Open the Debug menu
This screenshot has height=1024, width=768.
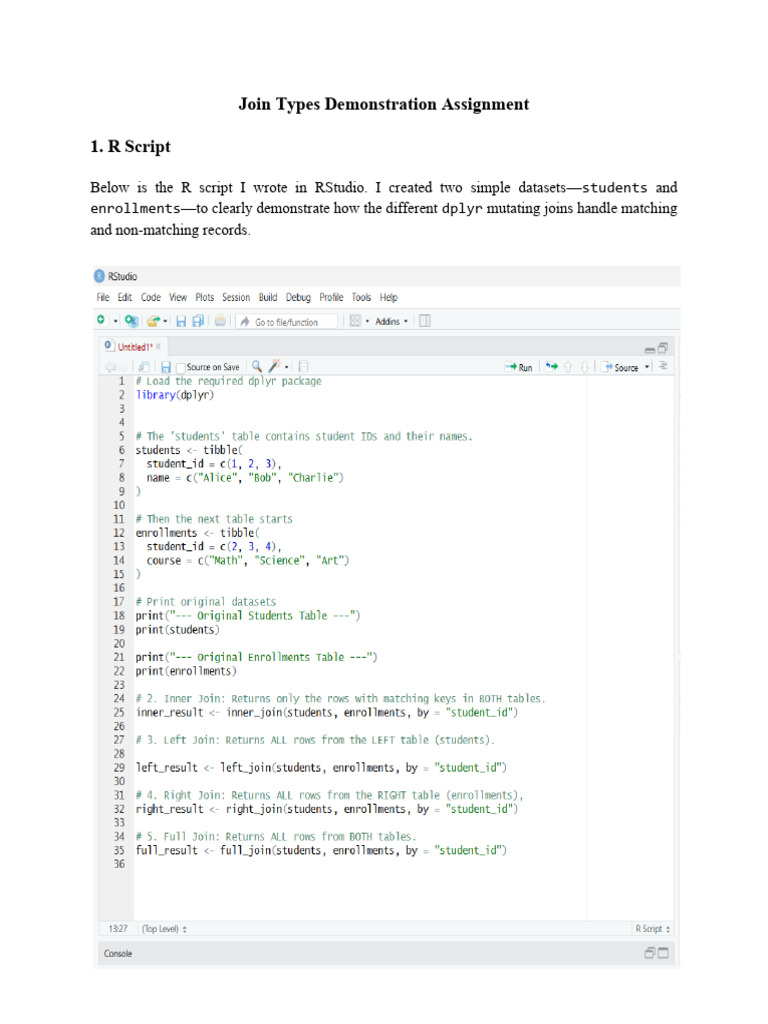coord(298,297)
